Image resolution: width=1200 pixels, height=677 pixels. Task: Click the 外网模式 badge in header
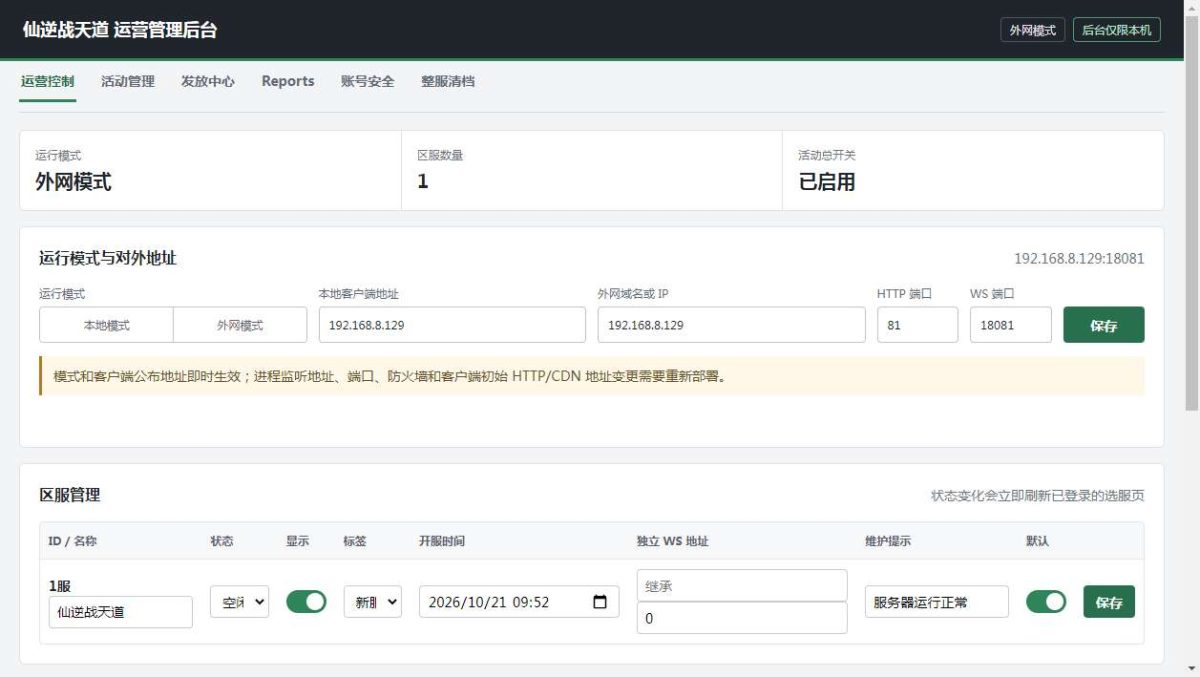tap(1033, 30)
